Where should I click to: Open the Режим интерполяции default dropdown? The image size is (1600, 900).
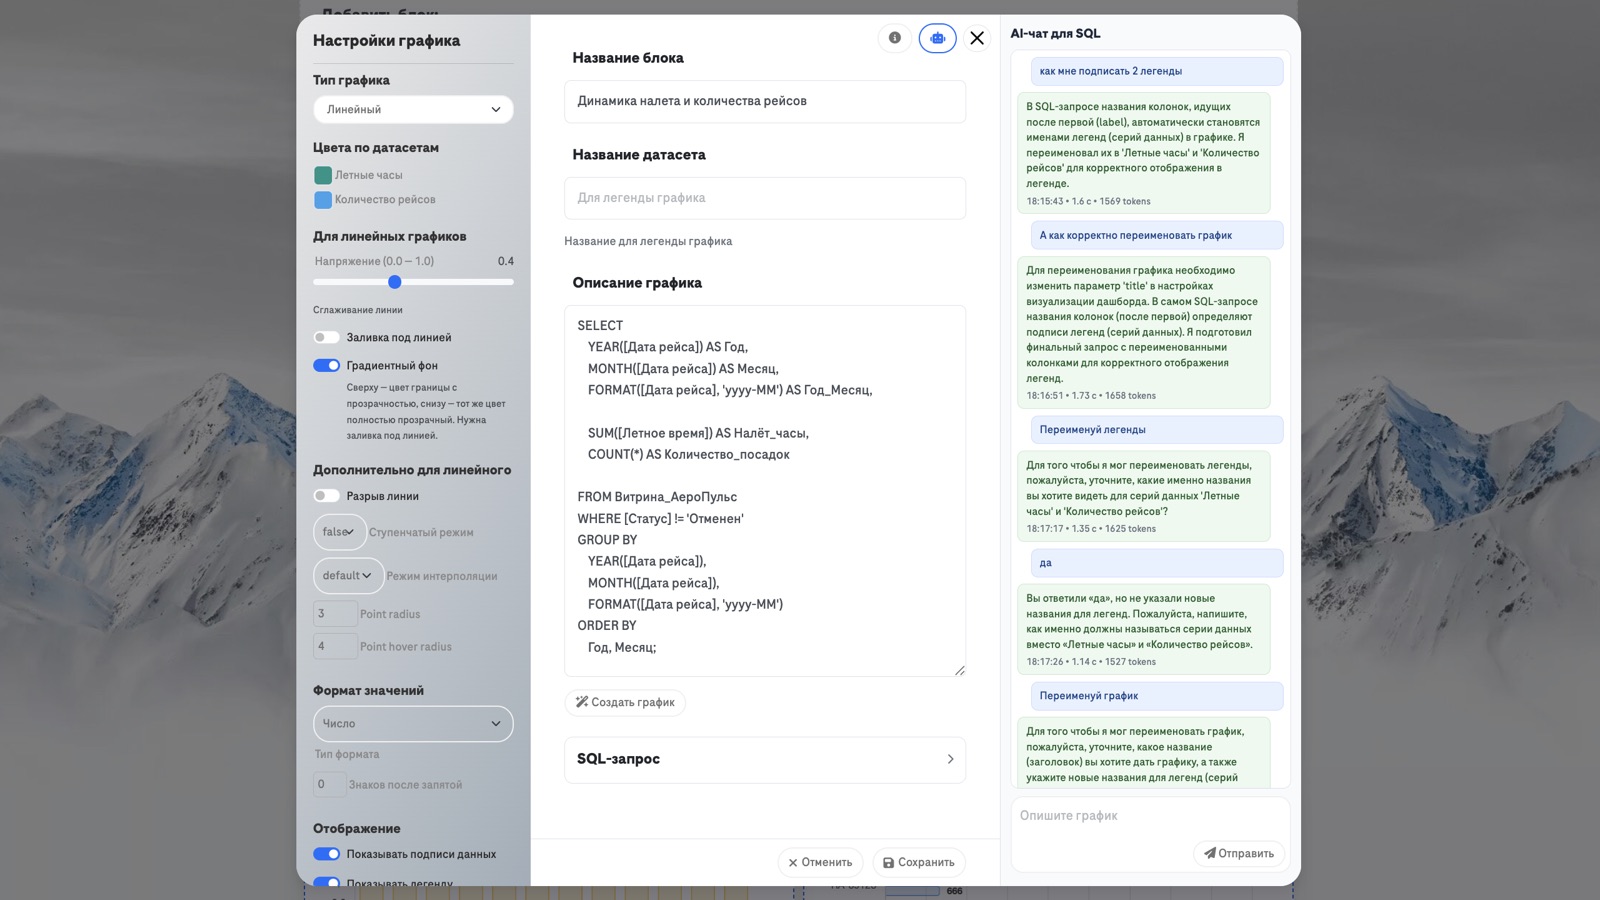[348, 575]
